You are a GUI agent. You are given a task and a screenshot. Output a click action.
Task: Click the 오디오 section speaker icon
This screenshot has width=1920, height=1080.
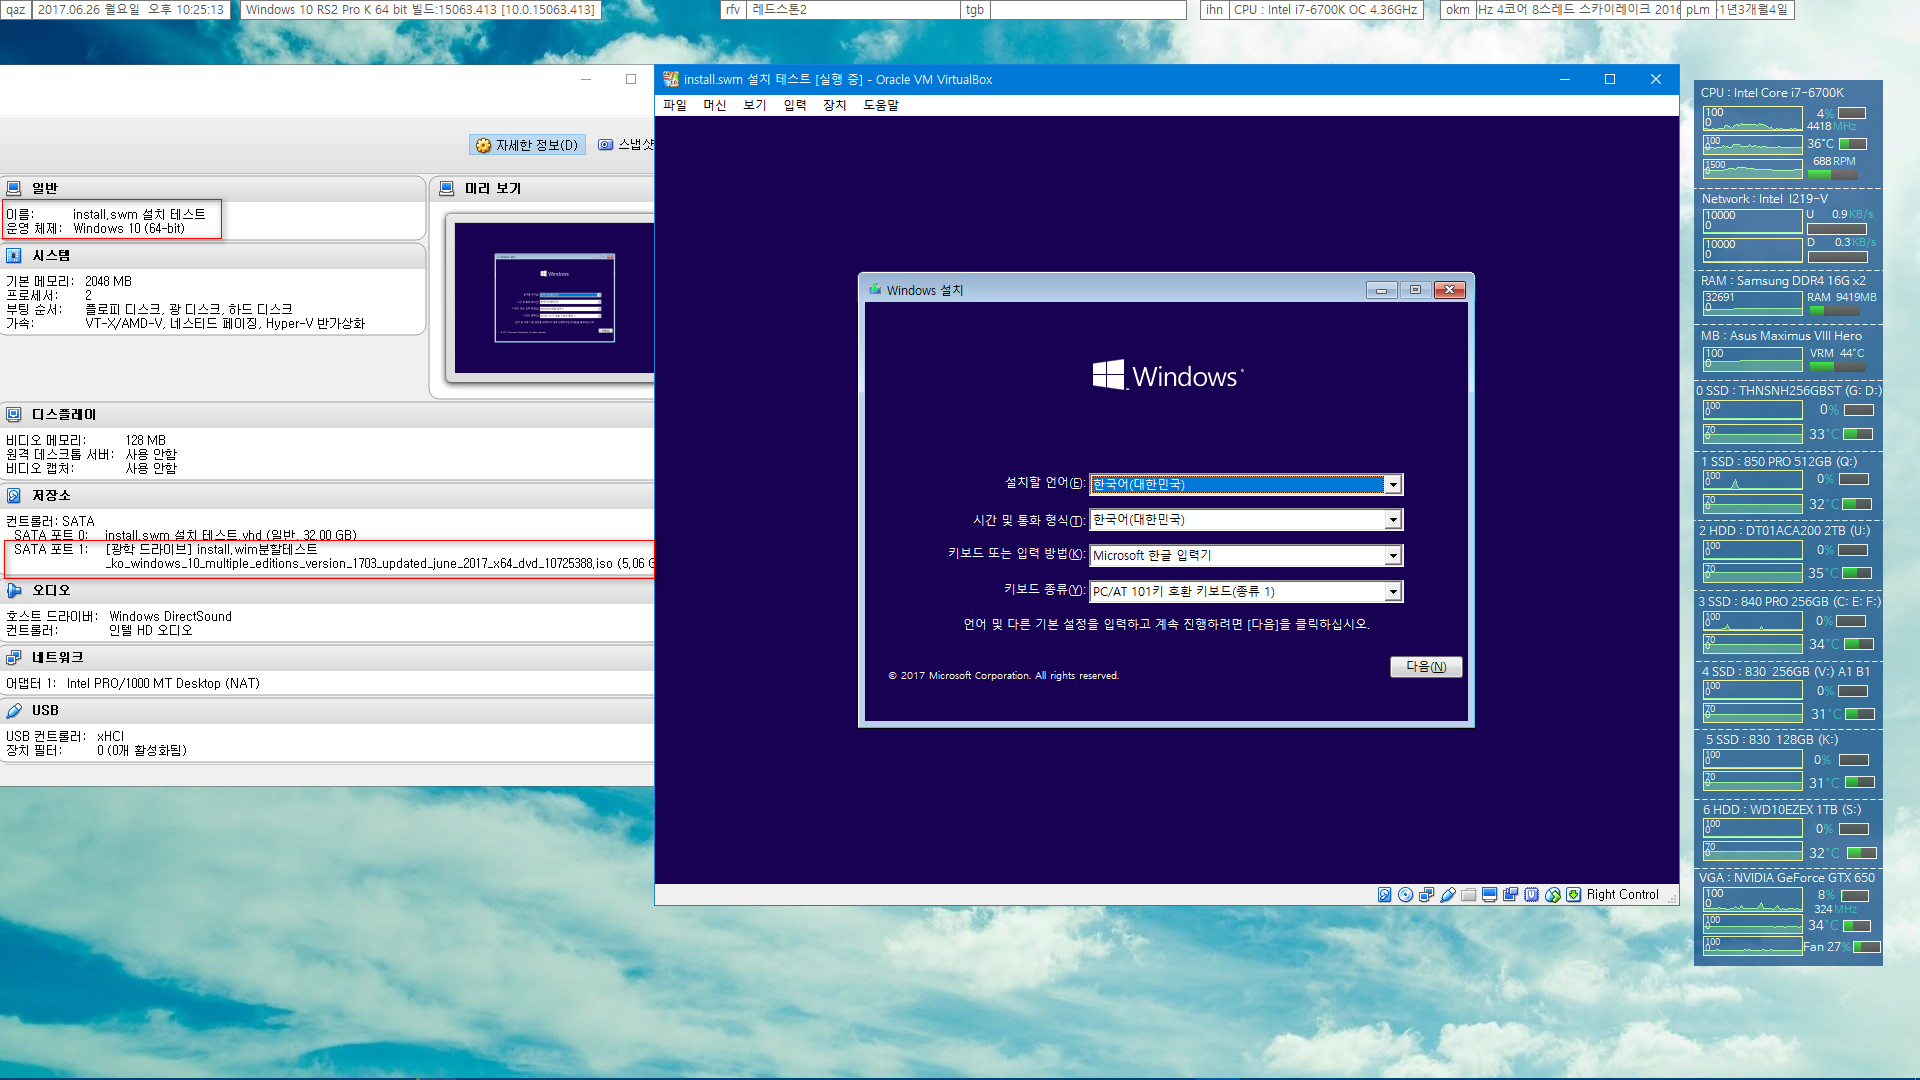click(14, 590)
